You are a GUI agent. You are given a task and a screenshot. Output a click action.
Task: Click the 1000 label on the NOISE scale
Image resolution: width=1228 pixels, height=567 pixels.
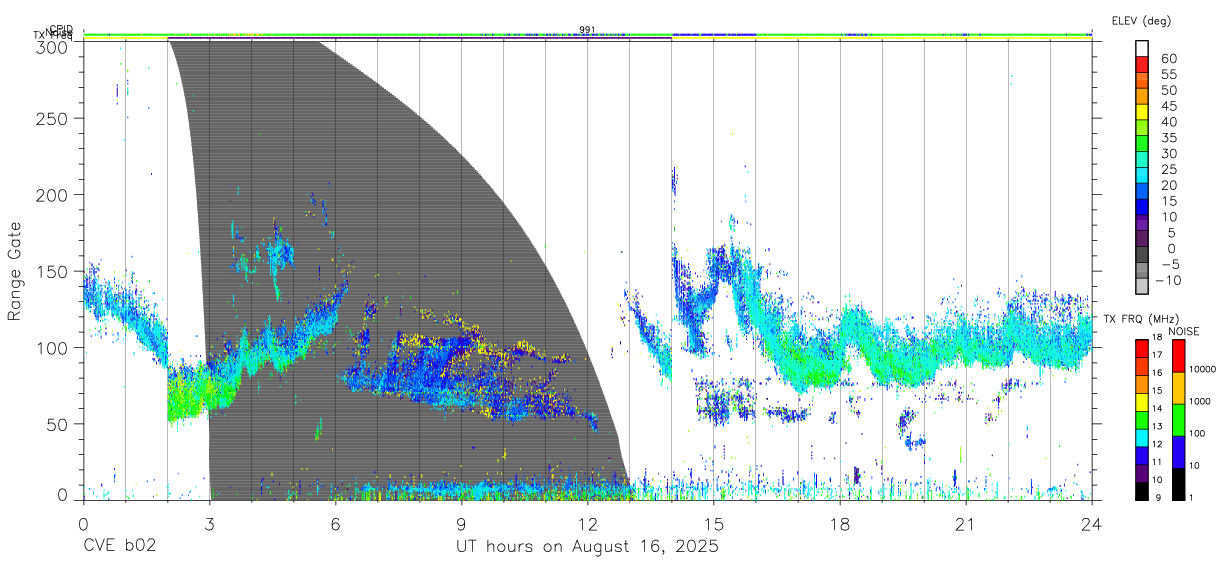click(x=1200, y=401)
